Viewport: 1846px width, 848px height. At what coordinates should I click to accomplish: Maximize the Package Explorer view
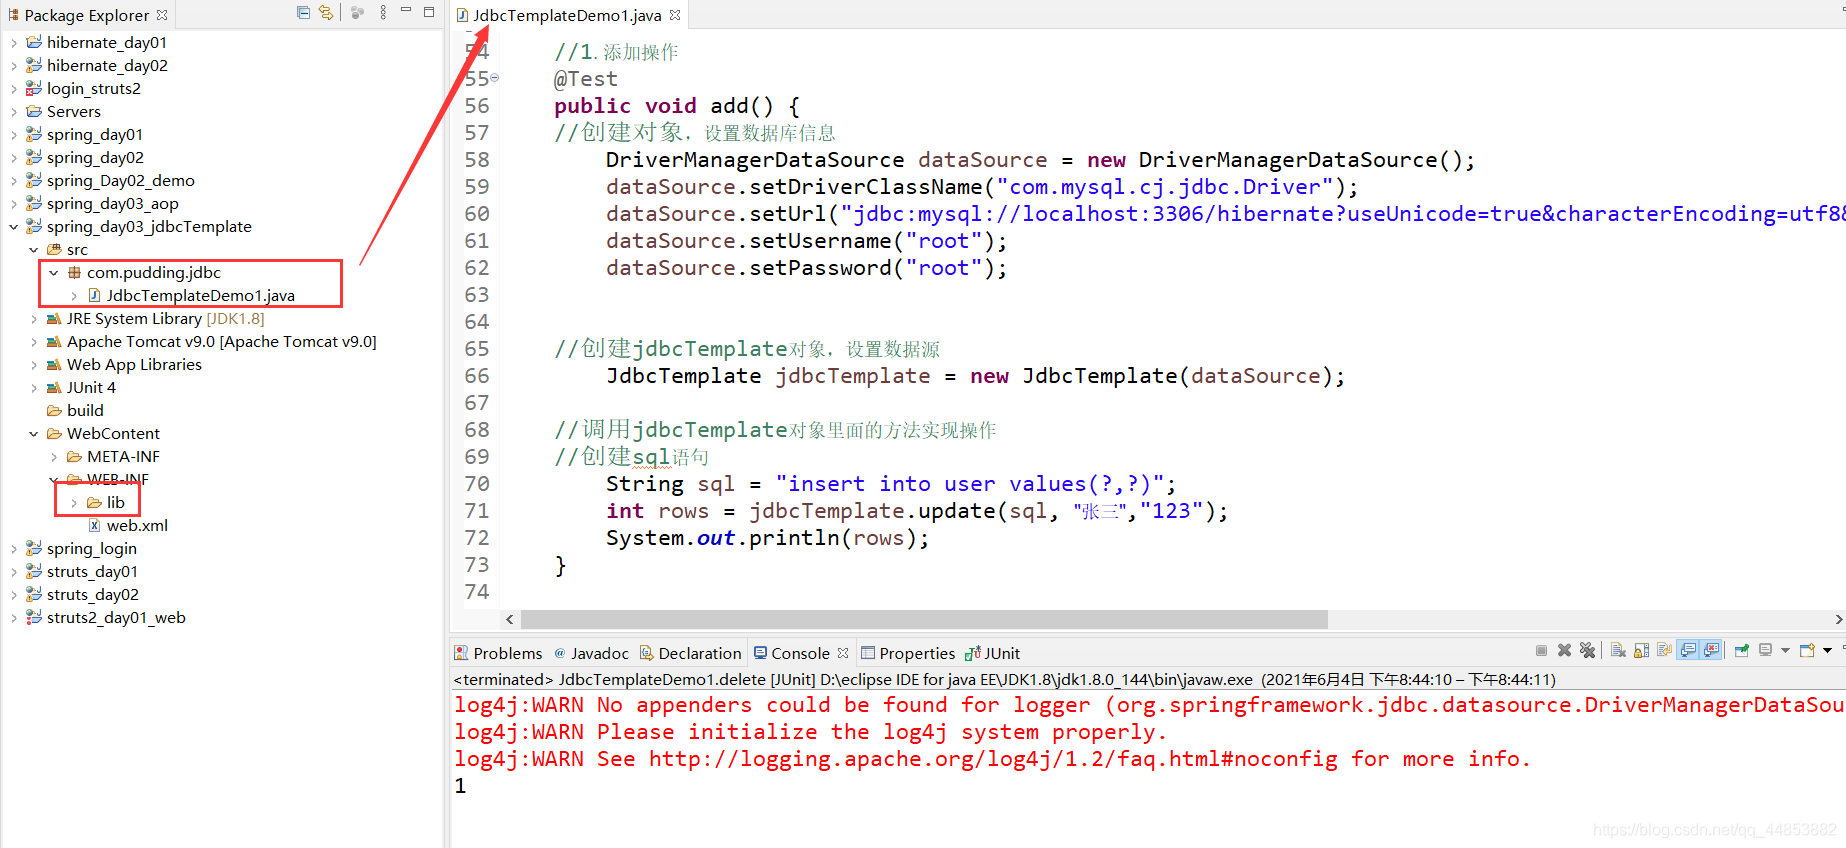429,11
